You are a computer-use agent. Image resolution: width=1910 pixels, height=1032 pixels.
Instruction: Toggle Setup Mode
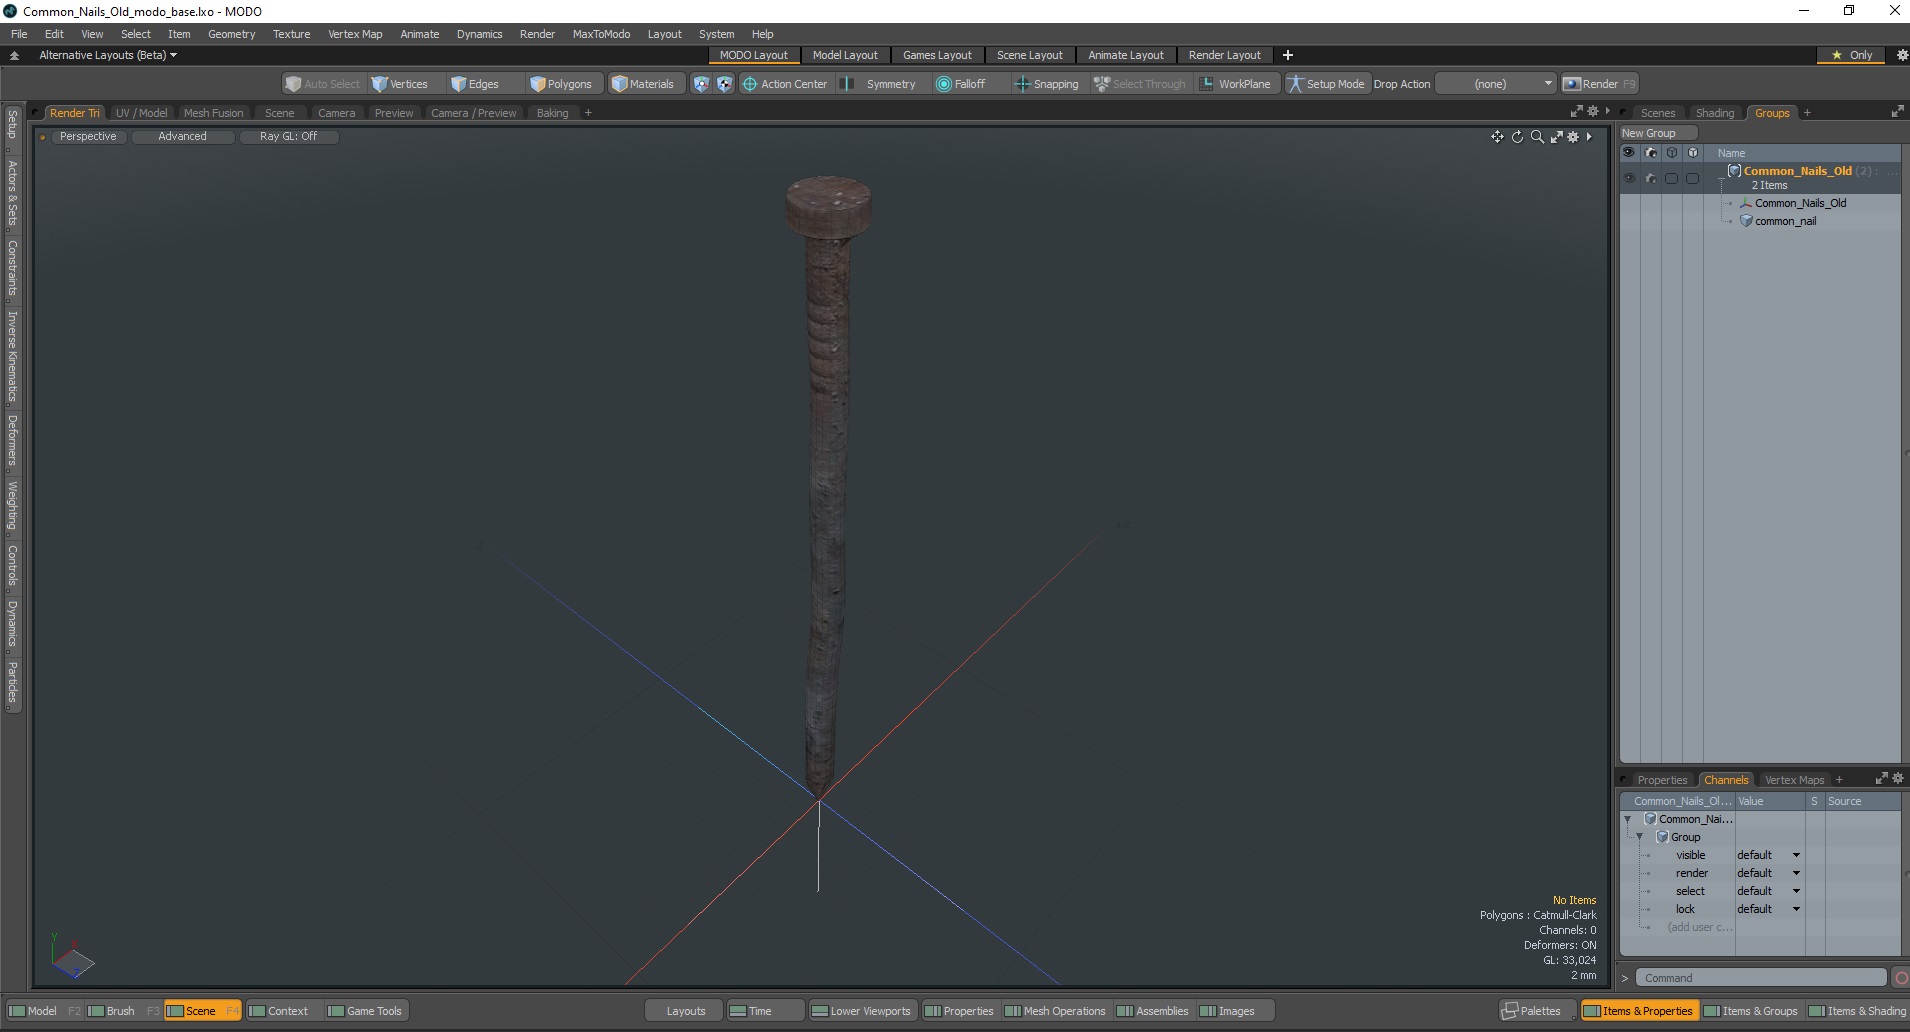(1326, 84)
